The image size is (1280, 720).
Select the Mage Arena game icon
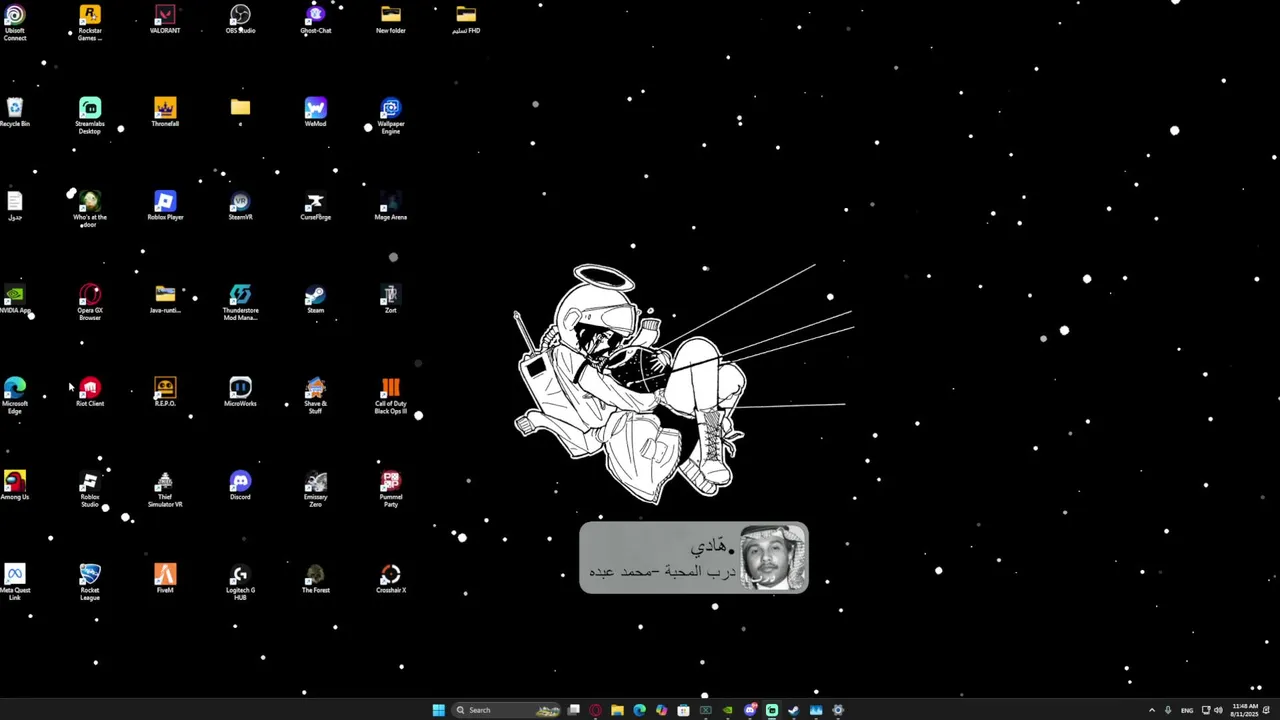tap(390, 206)
